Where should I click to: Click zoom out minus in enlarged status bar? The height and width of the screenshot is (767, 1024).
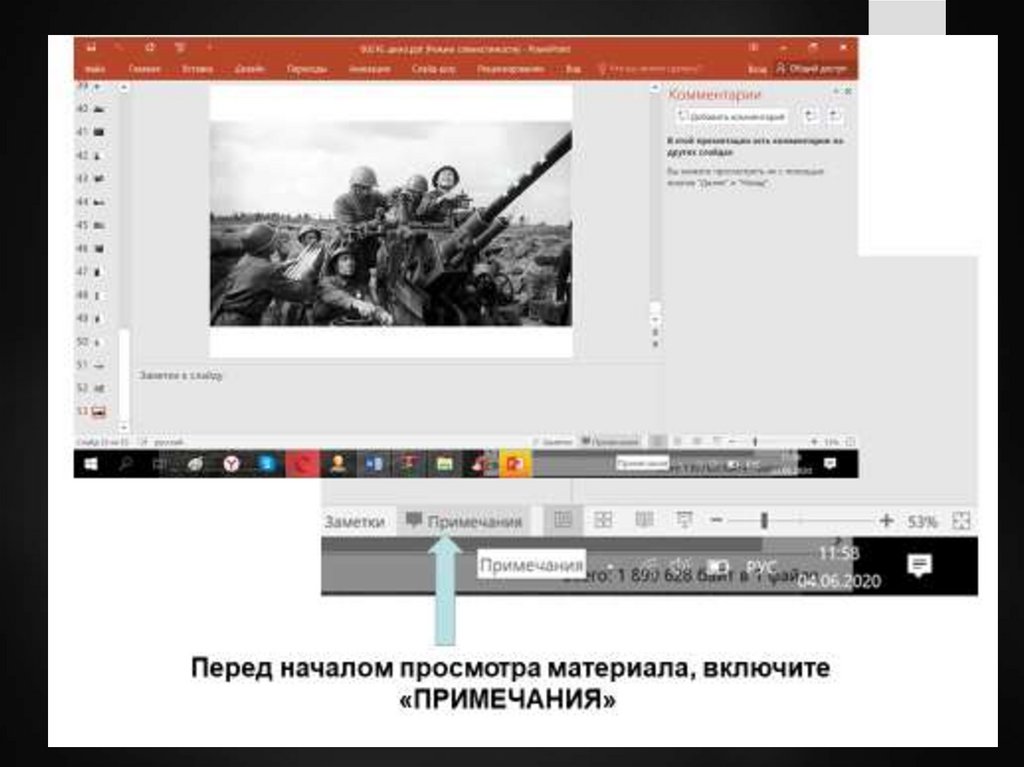716,521
